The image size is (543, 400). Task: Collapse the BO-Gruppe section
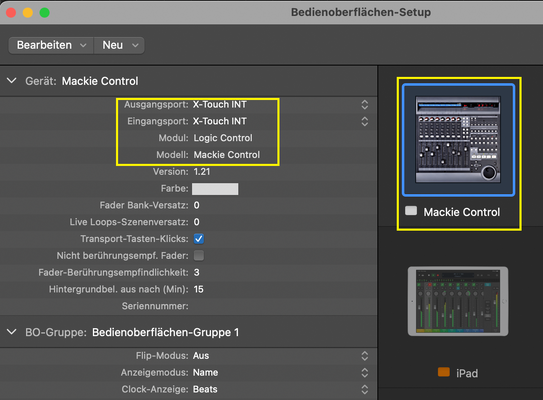coord(12,332)
